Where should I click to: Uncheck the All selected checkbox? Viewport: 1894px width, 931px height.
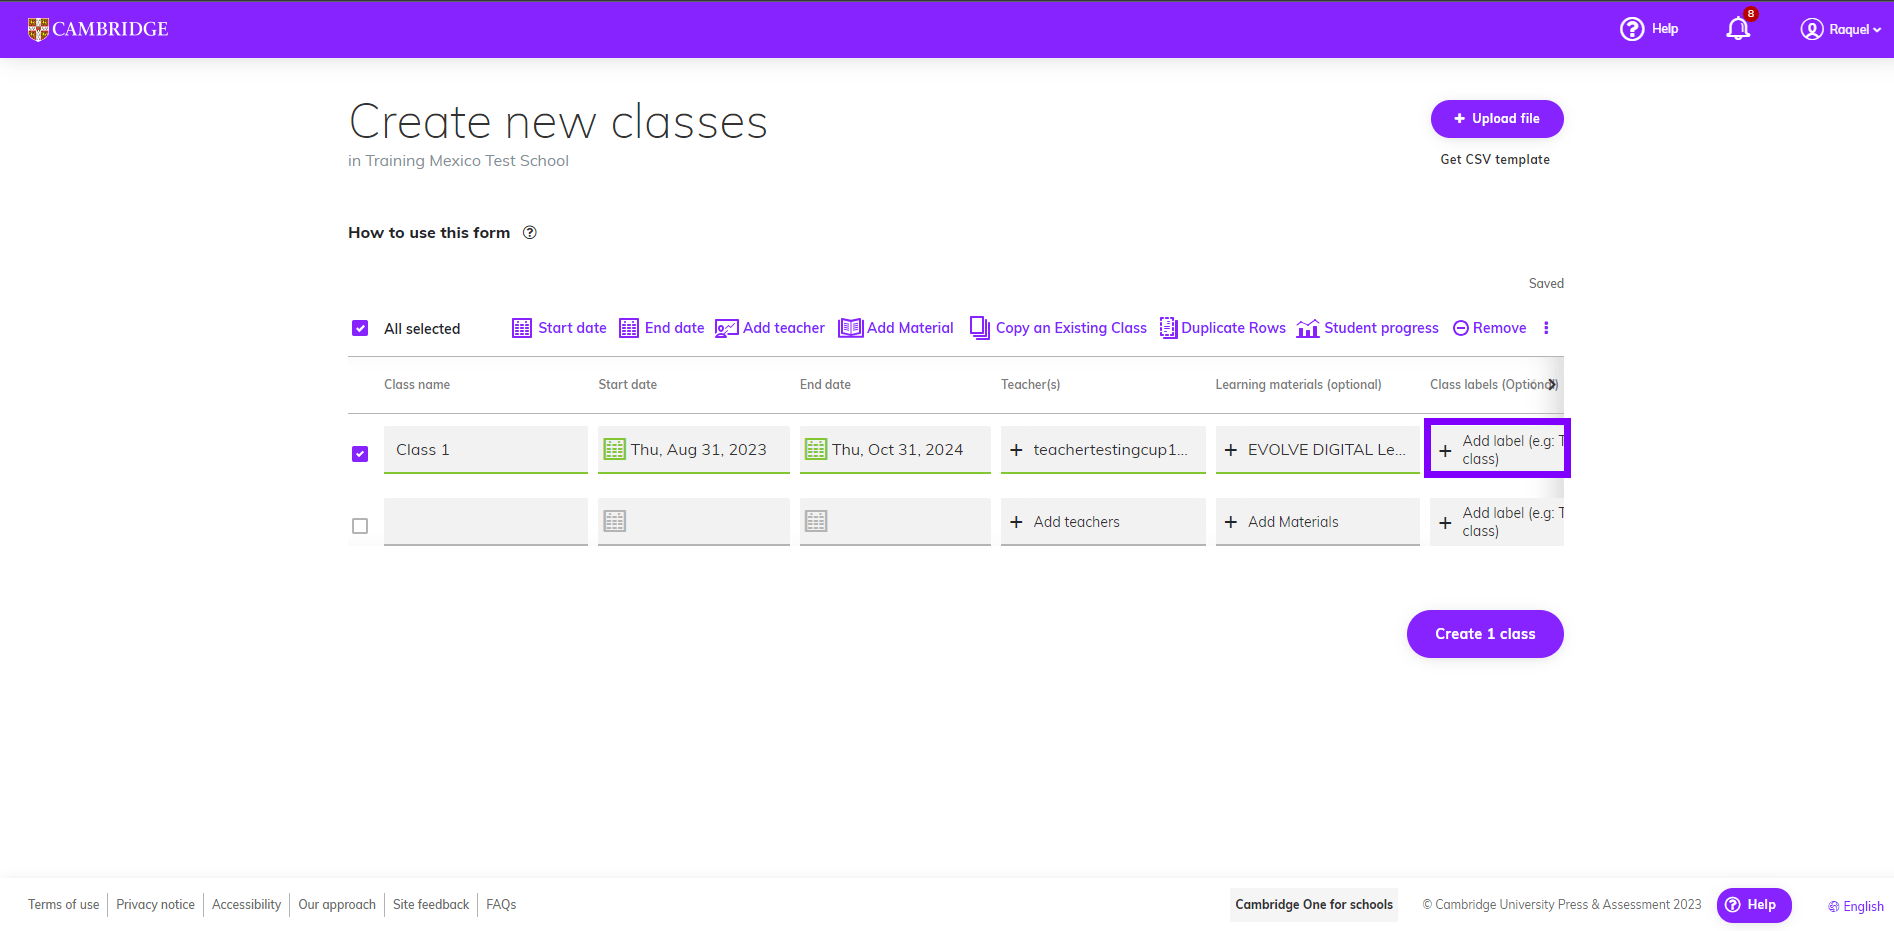tap(359, 328)
